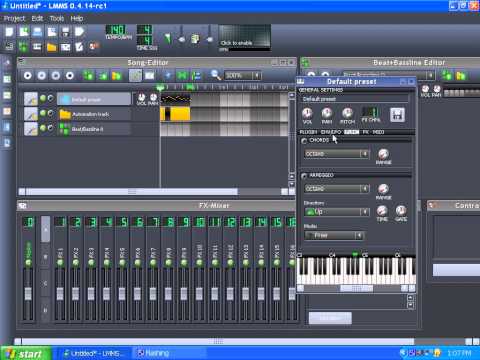Switch to the ENV/LFO tab

click(331, 132)
